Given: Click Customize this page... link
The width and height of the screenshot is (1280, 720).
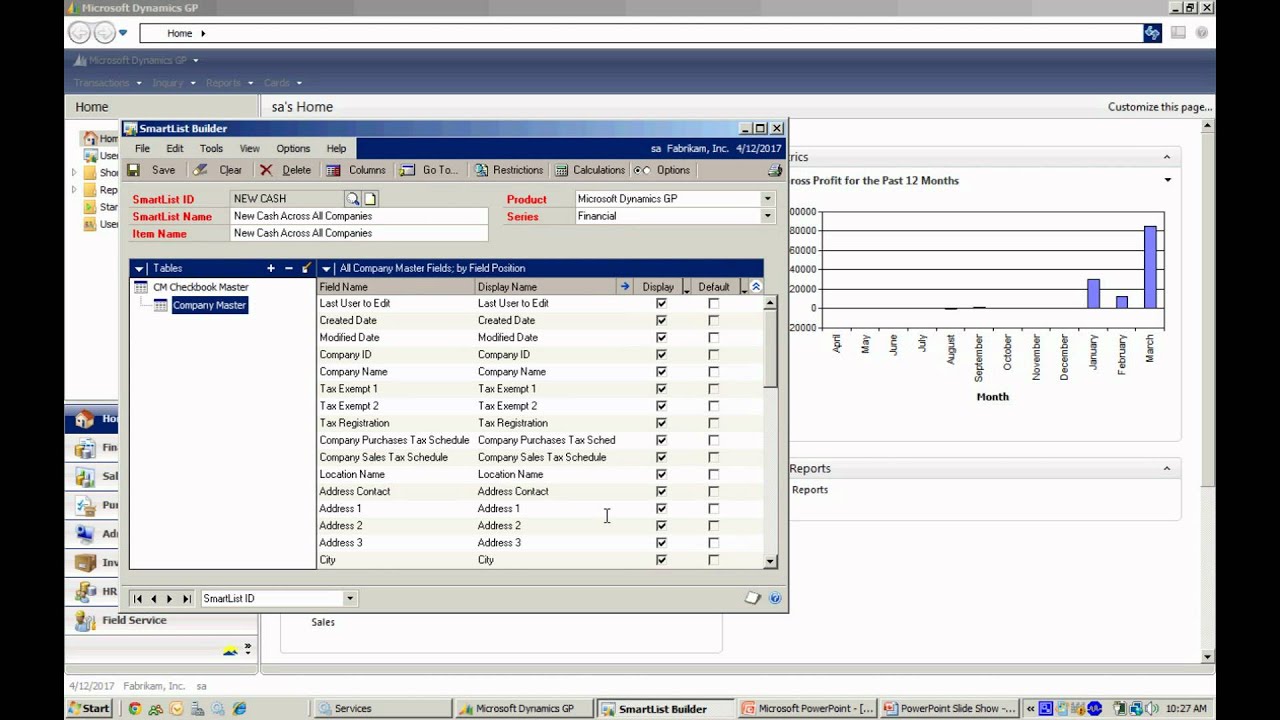Looking at the screenshot, I should tap(1160, 107).
